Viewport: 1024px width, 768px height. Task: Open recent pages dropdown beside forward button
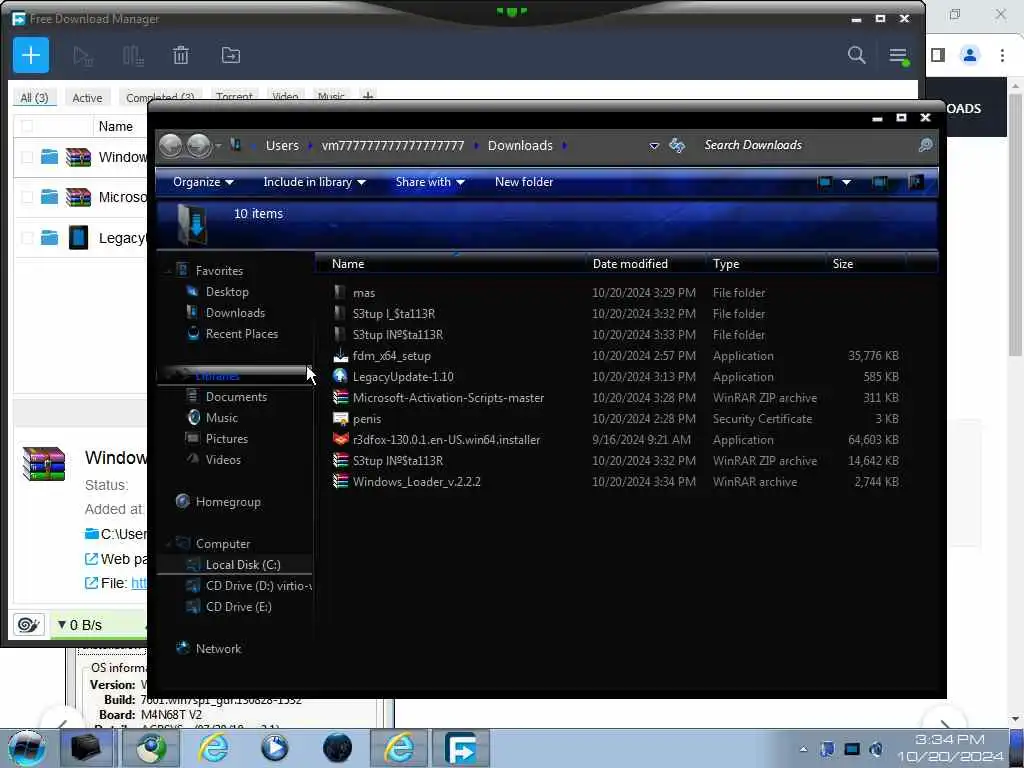click(x=218, y=145)
